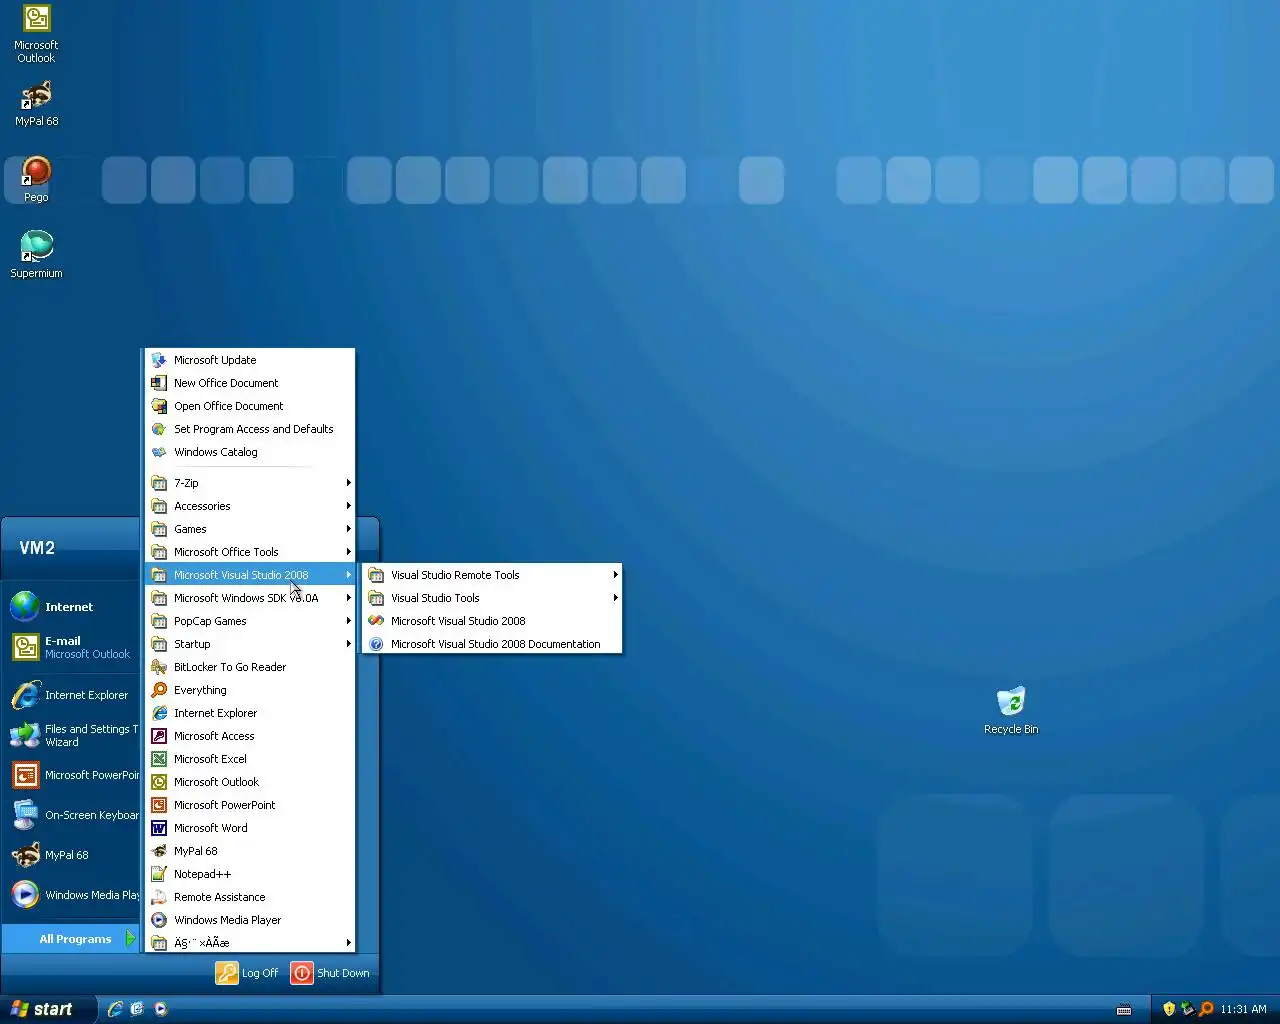This screenshot has width=1280, height=1024.
Task: Open MyPal 68 from All Programs list
Action: pyautogui.click(x=250, y=851)
